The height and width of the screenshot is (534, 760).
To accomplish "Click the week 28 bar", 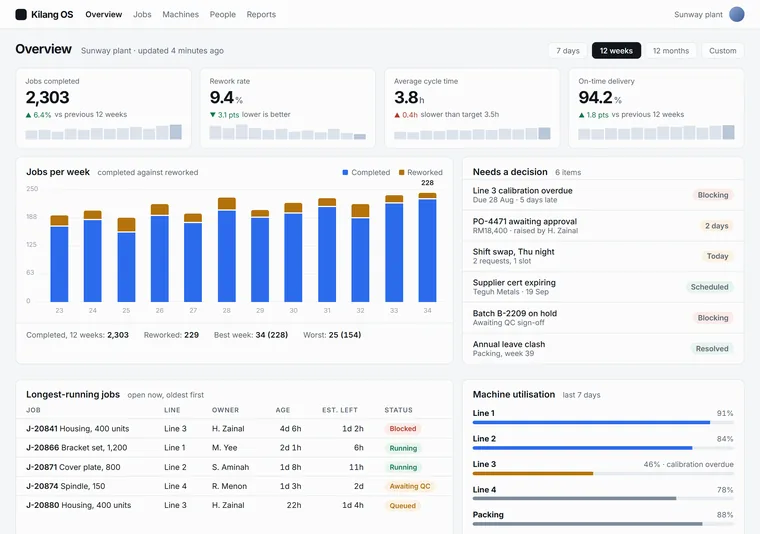I will (226, 250).
